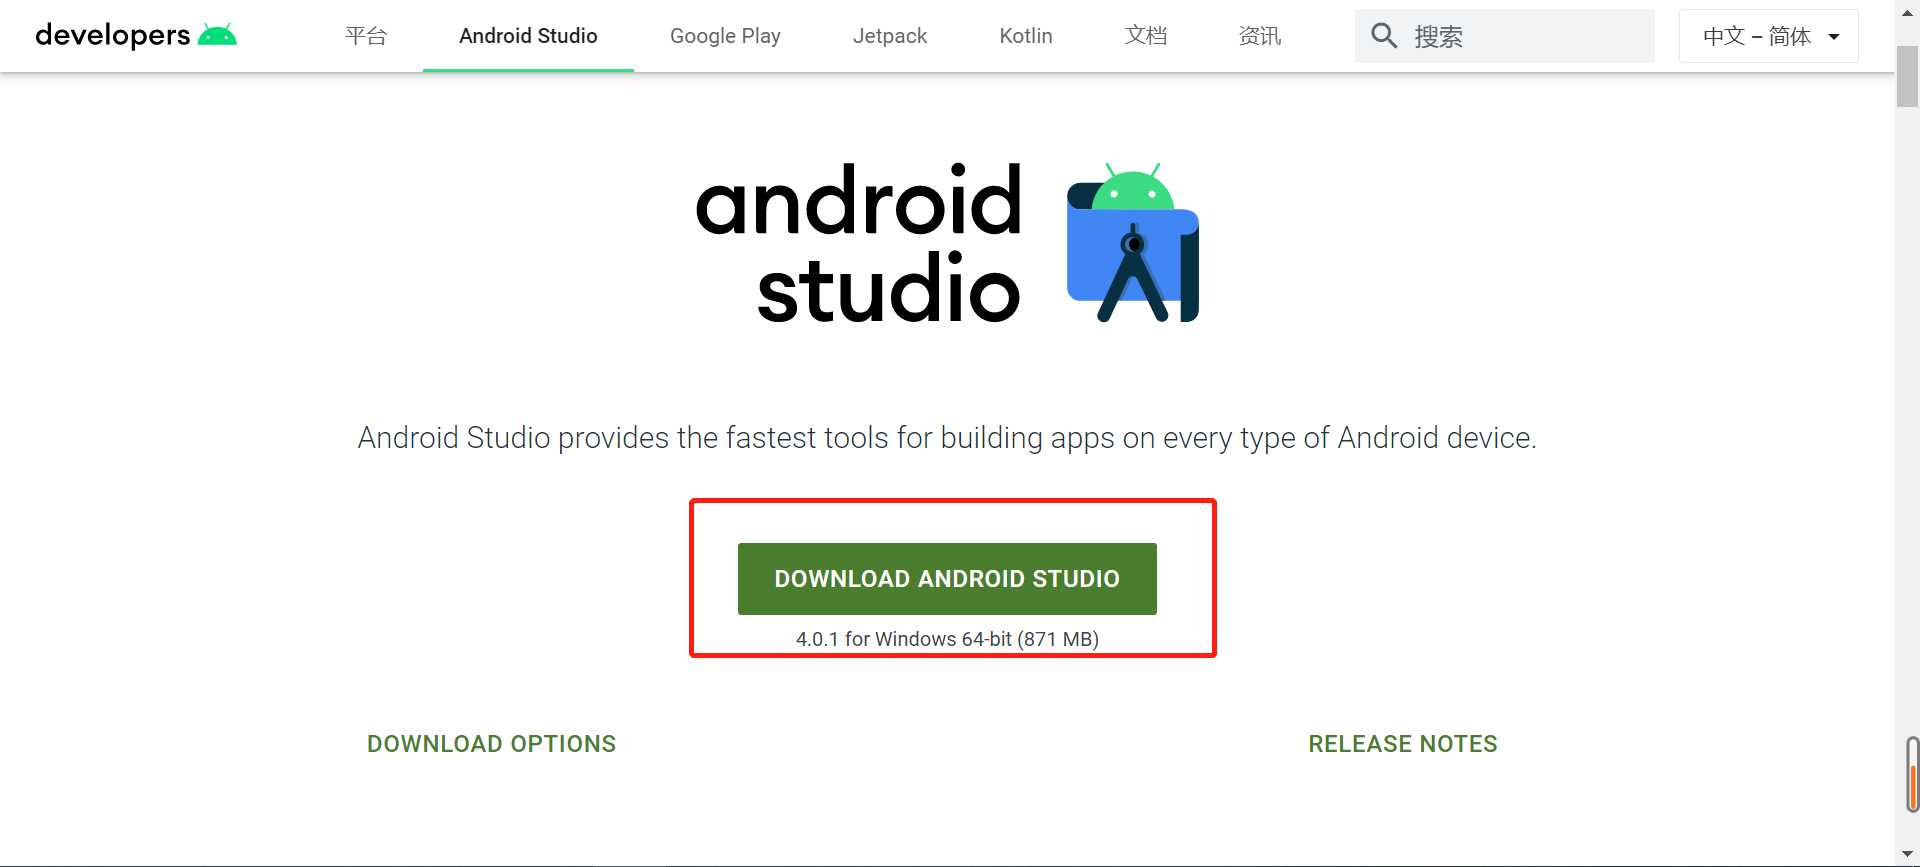Select the Android Studio tab

pyautogui.click(x=528, y=36)
